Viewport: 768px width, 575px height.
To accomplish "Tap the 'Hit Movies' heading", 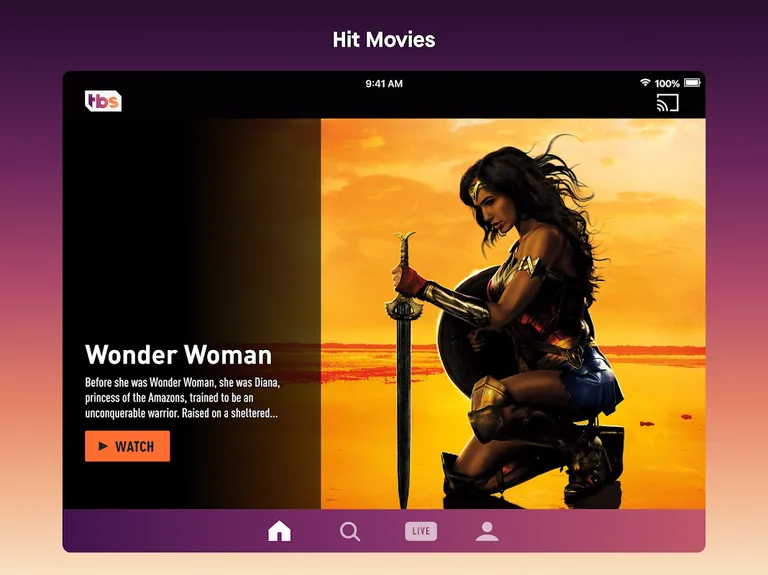I will click(x=384, y=40).
